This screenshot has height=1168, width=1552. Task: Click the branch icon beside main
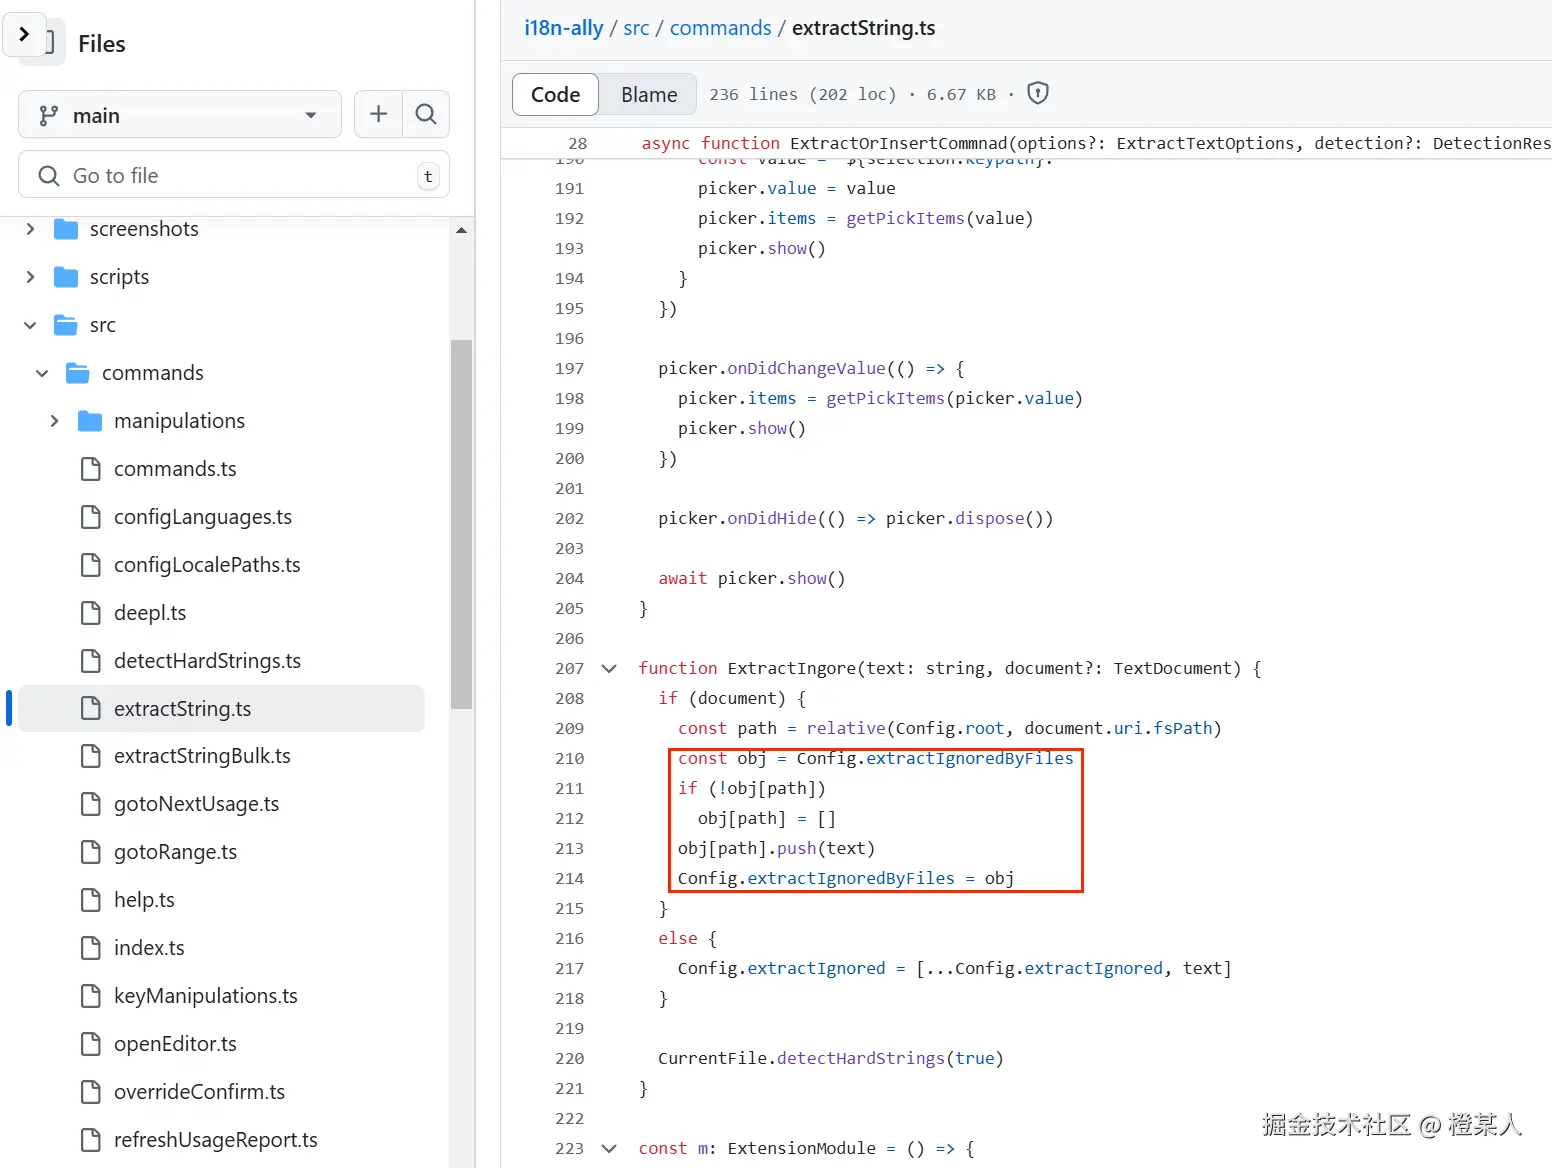coord(48,116)
